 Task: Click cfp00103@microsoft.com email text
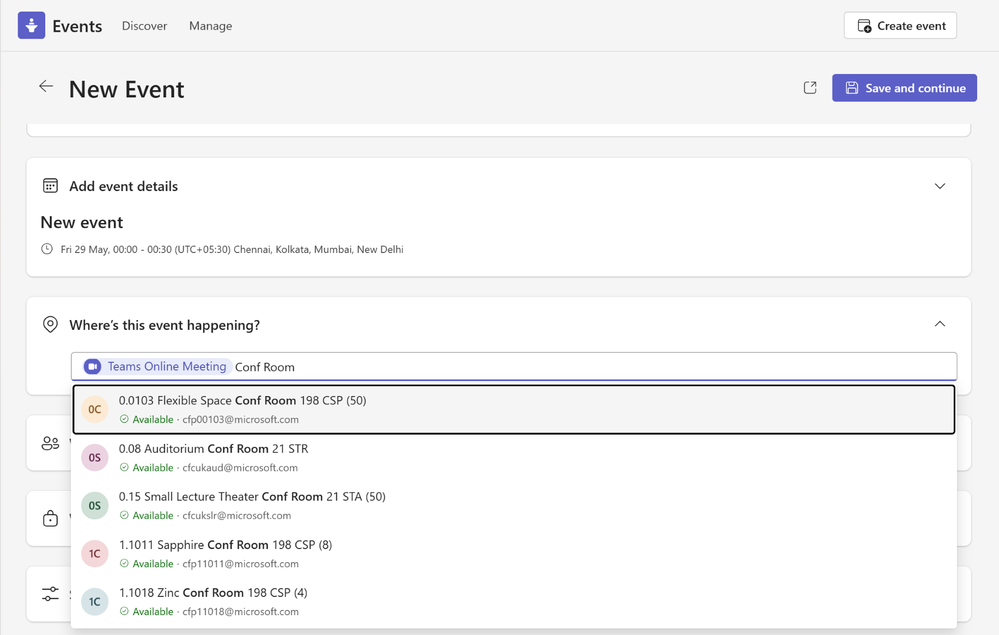[241, 420]
